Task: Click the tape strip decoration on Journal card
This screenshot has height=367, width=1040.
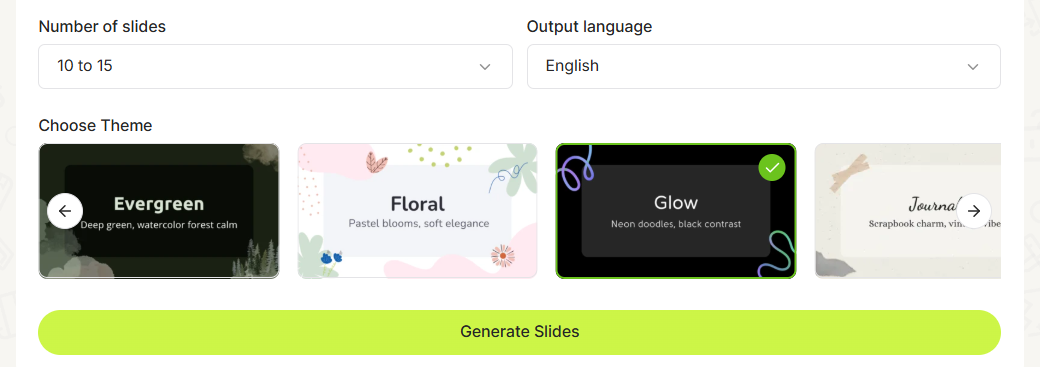Action: [x=848, y=173]
